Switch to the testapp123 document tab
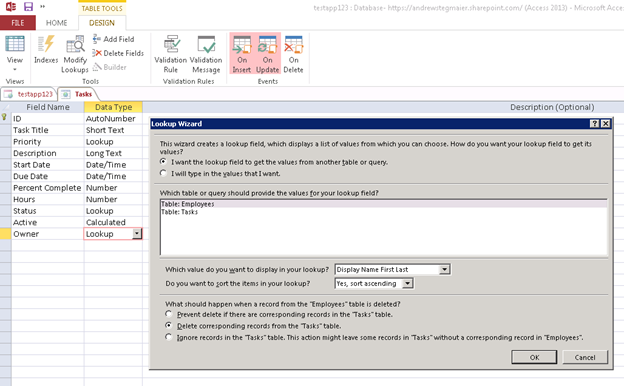Viewport: 624px width, 386px height. [x=29, y=94]
